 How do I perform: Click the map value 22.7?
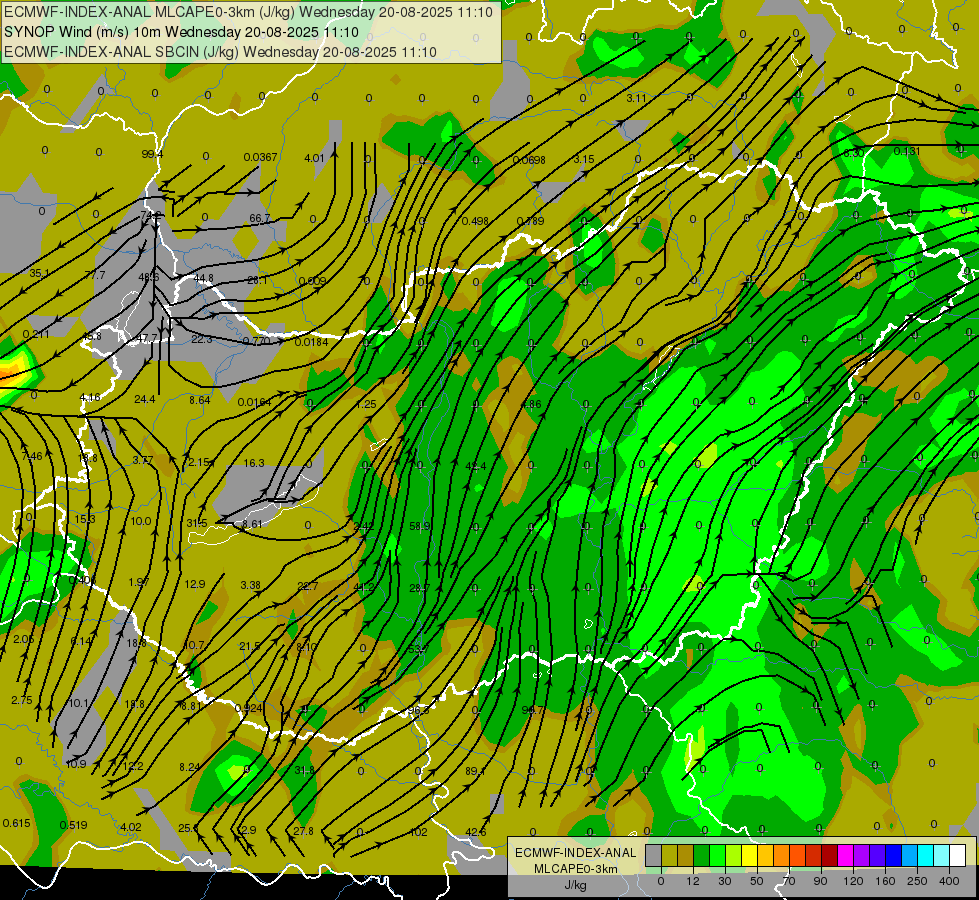click(x=307, y=586)
